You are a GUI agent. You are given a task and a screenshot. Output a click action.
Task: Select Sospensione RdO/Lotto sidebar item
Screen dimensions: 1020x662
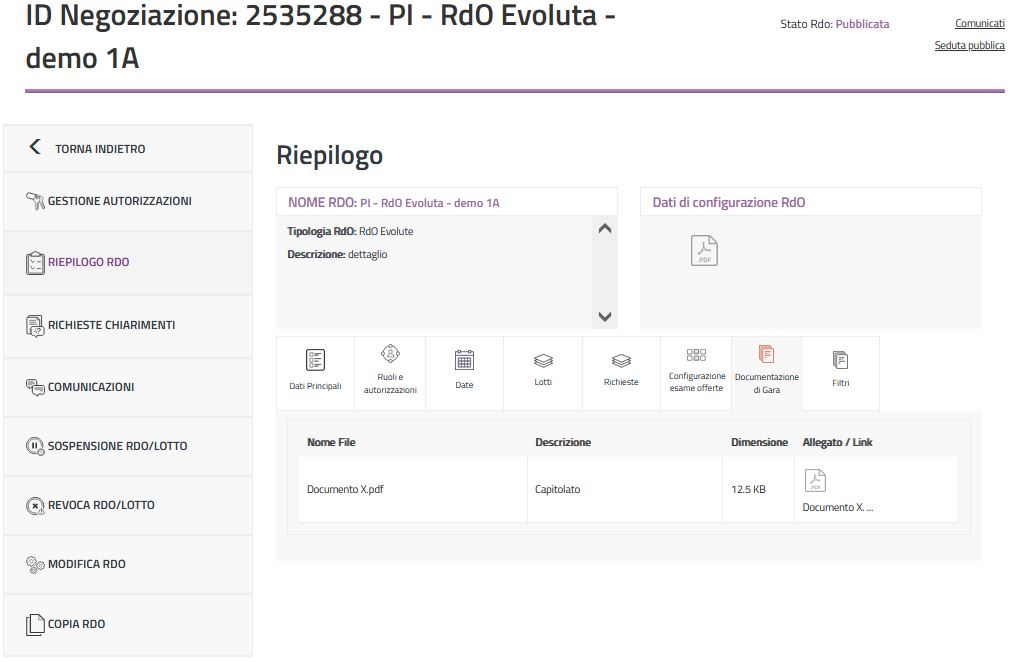(x=117, y=446)
